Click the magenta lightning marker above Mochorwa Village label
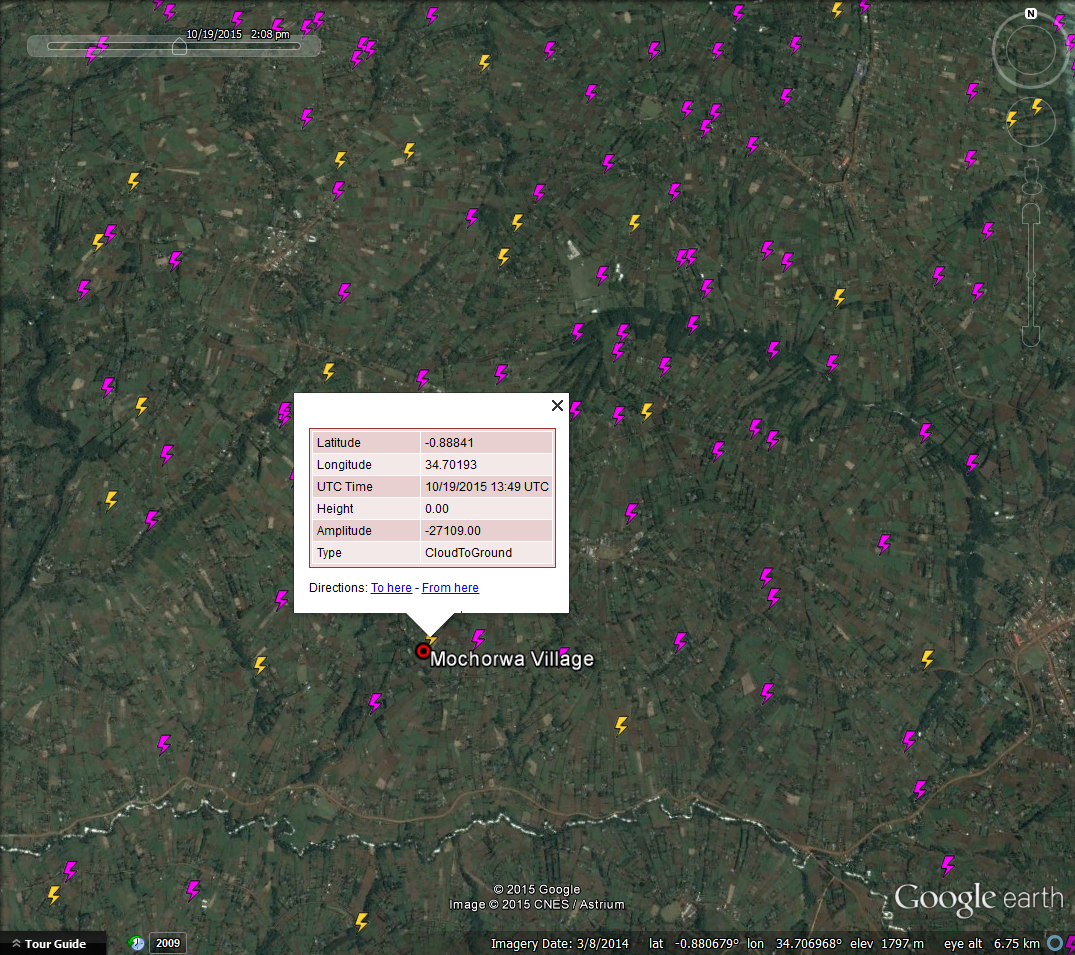1075x955 pixels. click(x=479, y=639)
